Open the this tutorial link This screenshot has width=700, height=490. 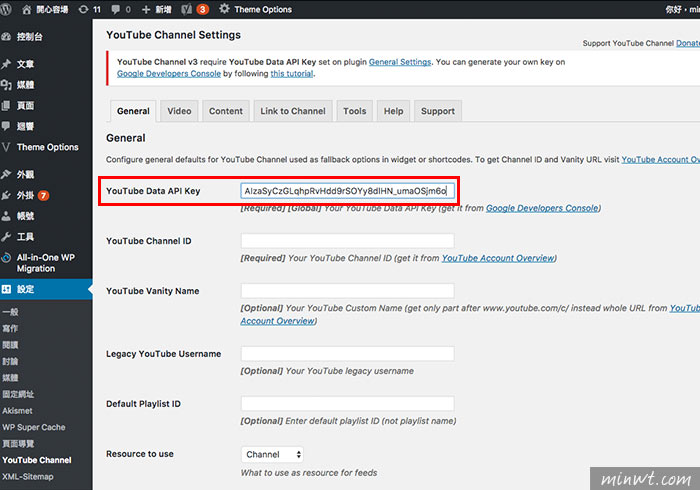point(292,74)
